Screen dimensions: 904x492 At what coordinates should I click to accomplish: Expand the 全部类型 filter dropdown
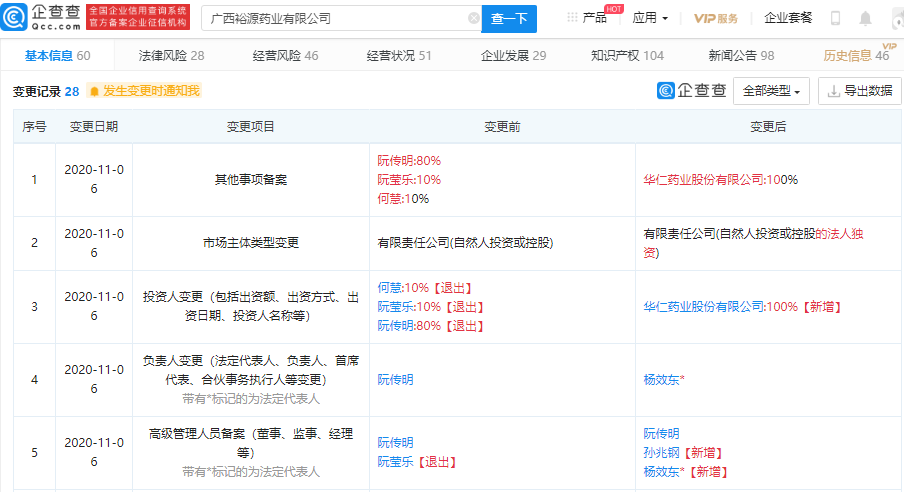coord(771,91)
